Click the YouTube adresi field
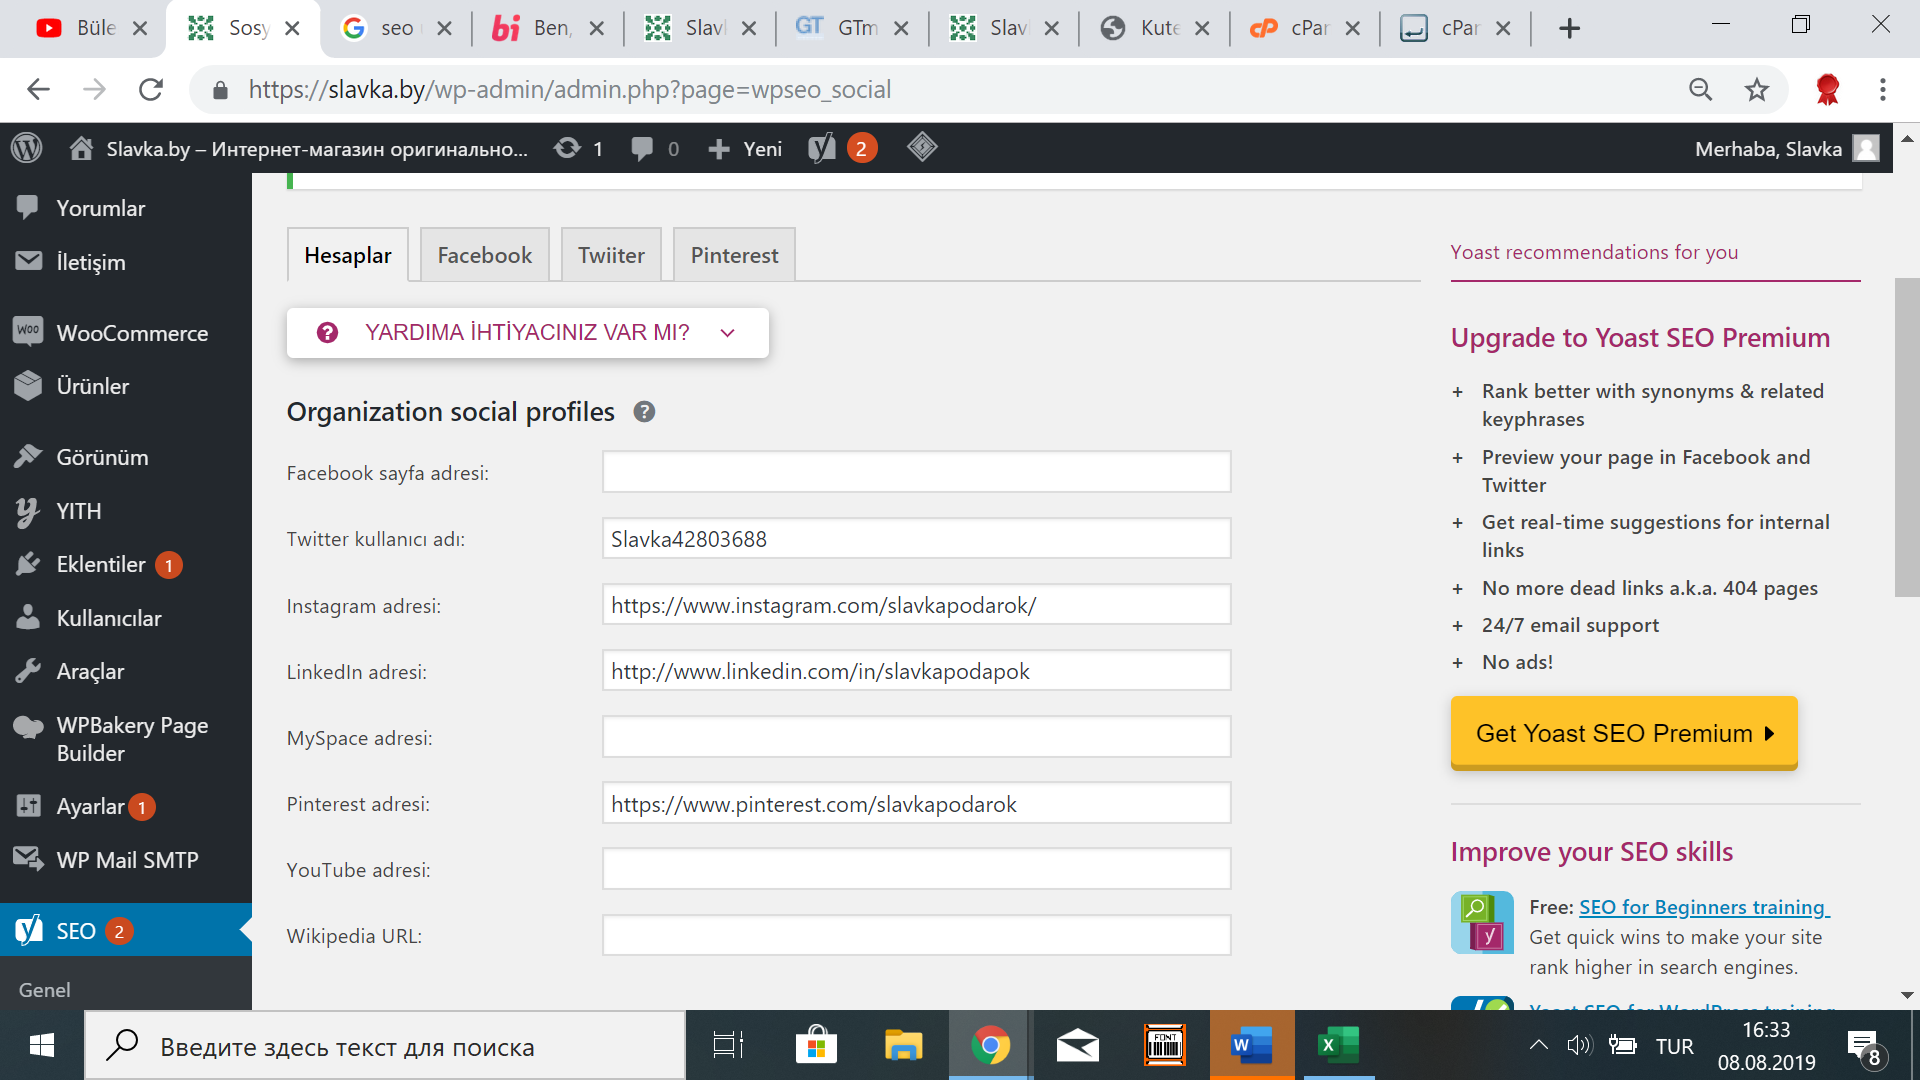 916,870
